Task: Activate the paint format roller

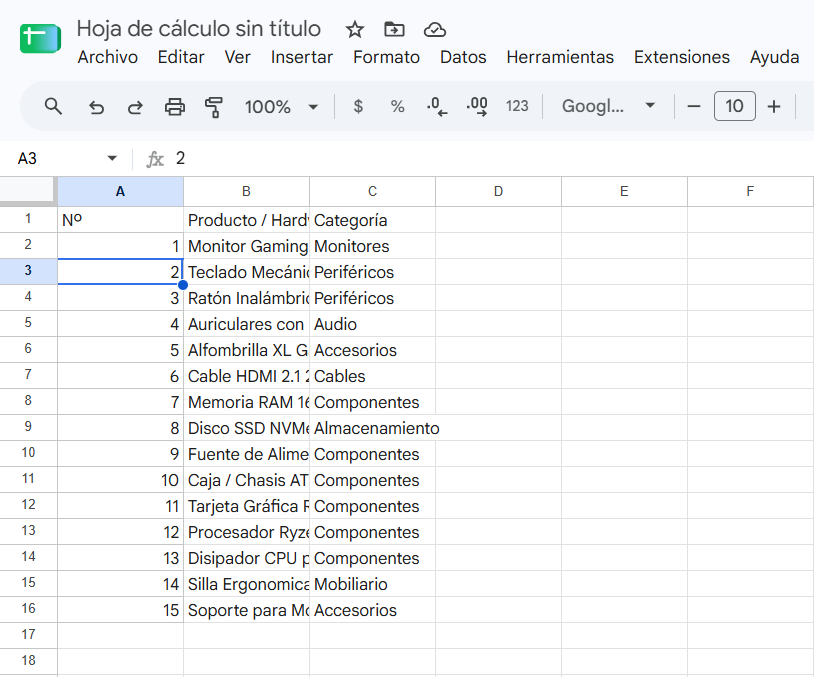Action: [x=213, y=107]
